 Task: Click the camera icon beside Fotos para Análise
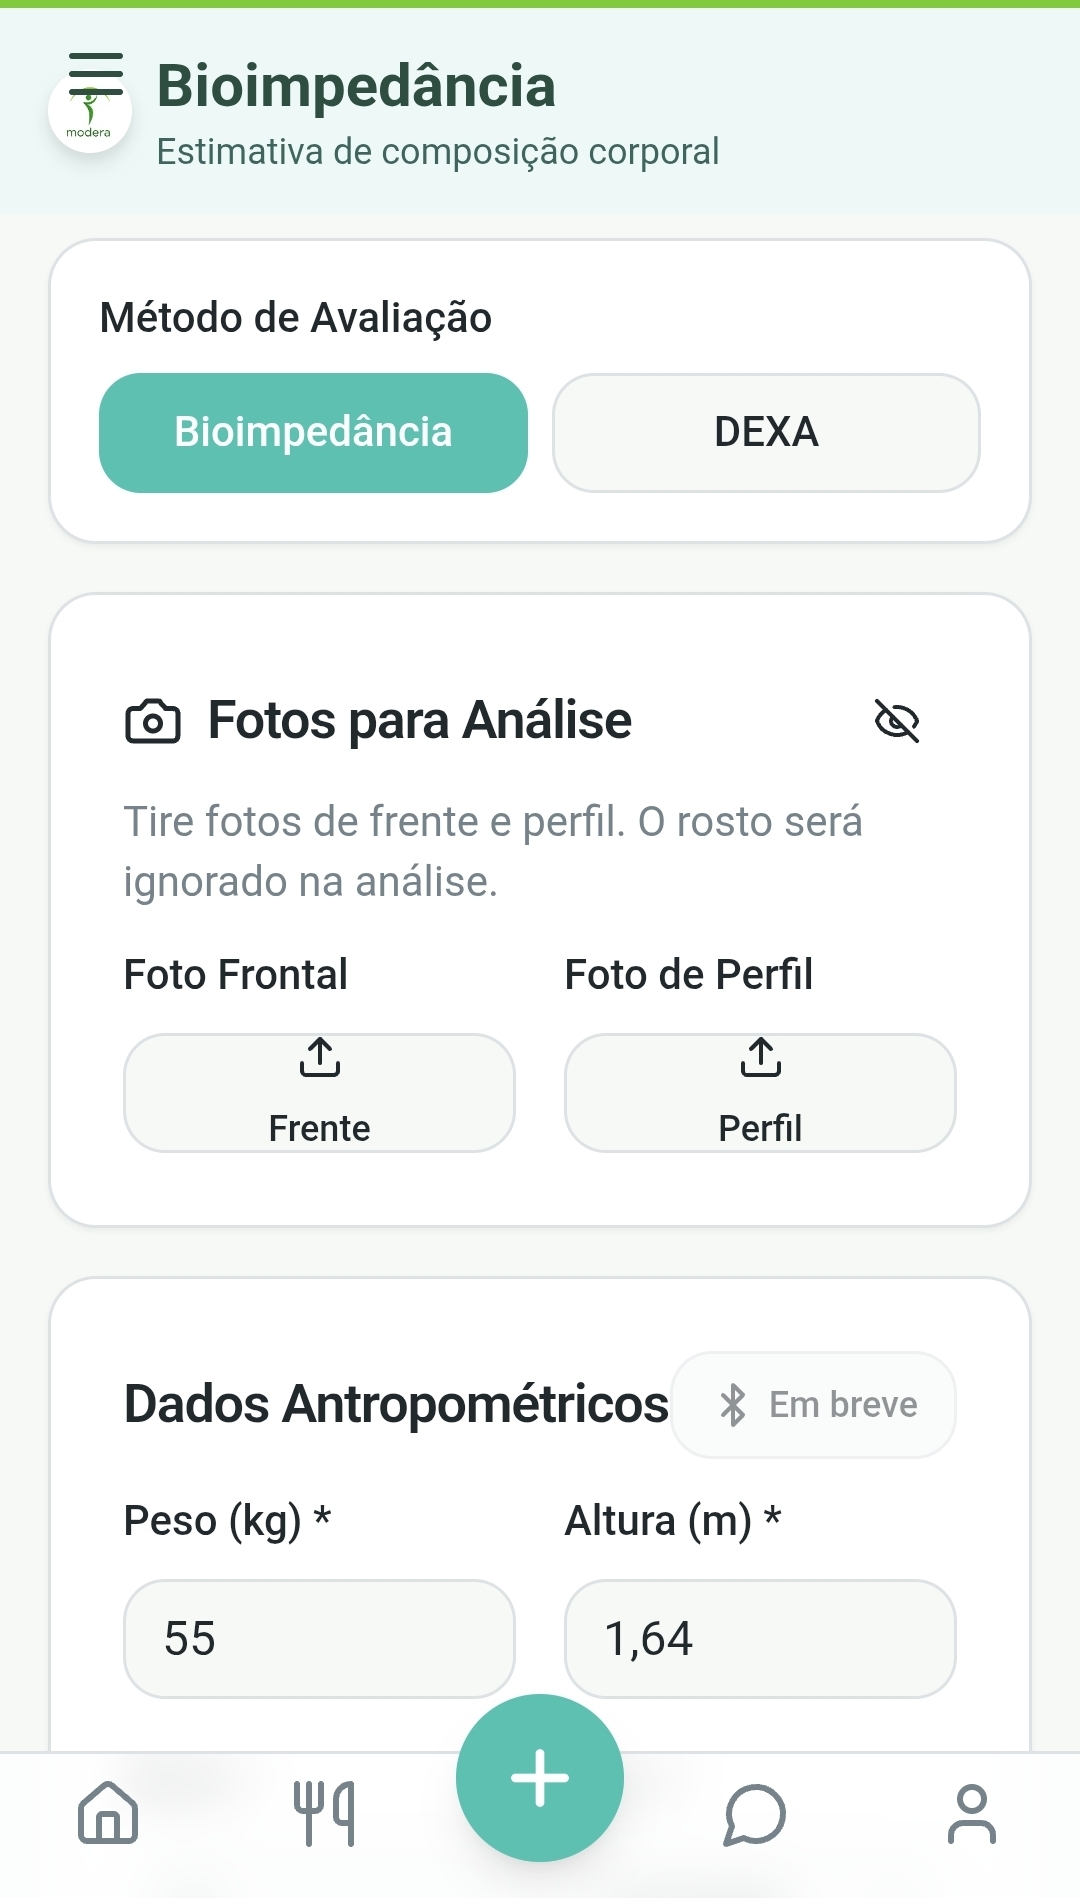(153, 722)
